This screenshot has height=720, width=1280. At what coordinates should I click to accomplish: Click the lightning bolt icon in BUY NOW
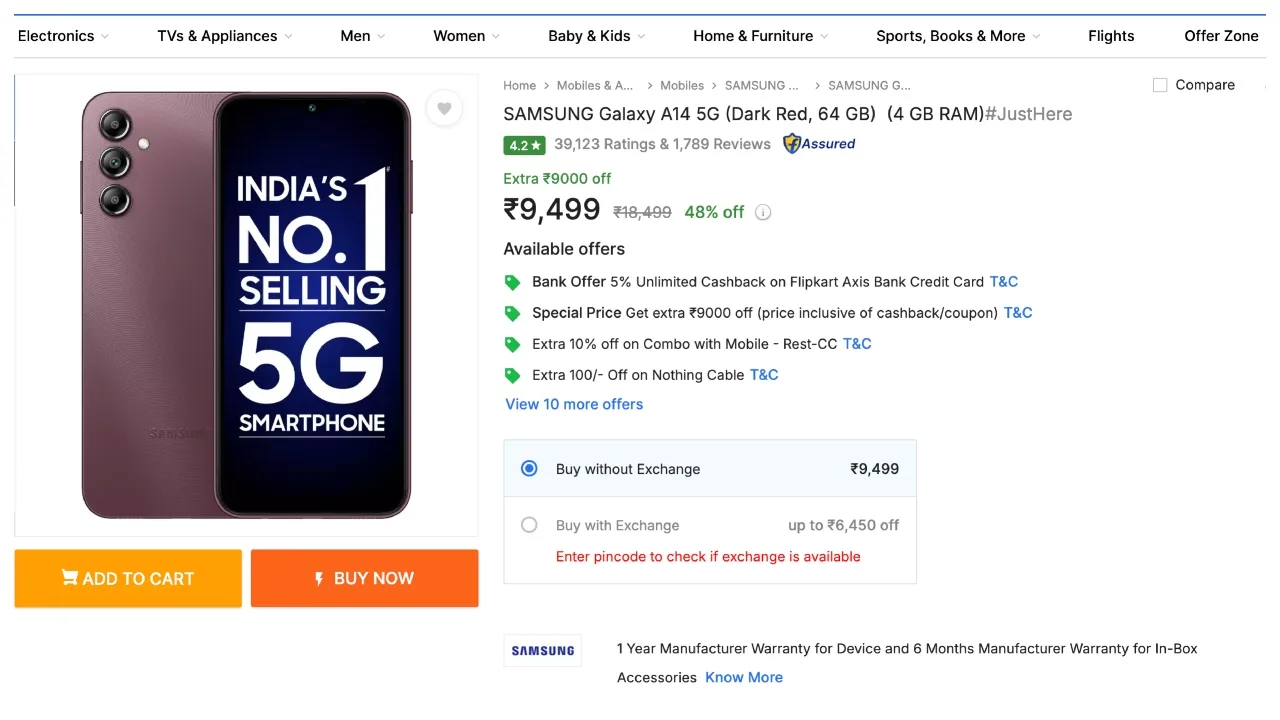(x=319, y=578)
